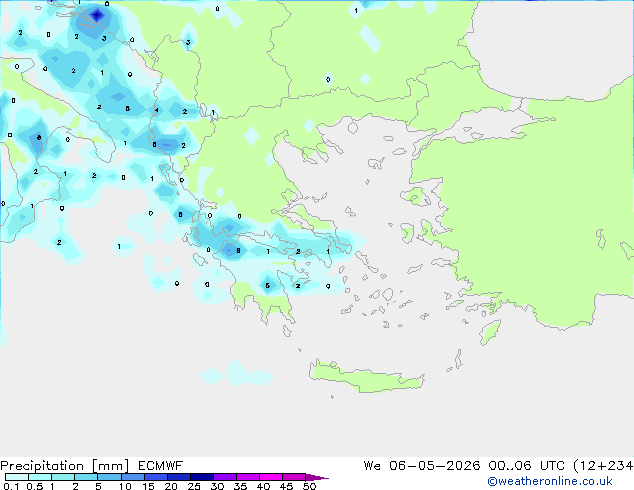Click legend scale label '15'
The width and height of the screenshot is (634, 490).
148,486
